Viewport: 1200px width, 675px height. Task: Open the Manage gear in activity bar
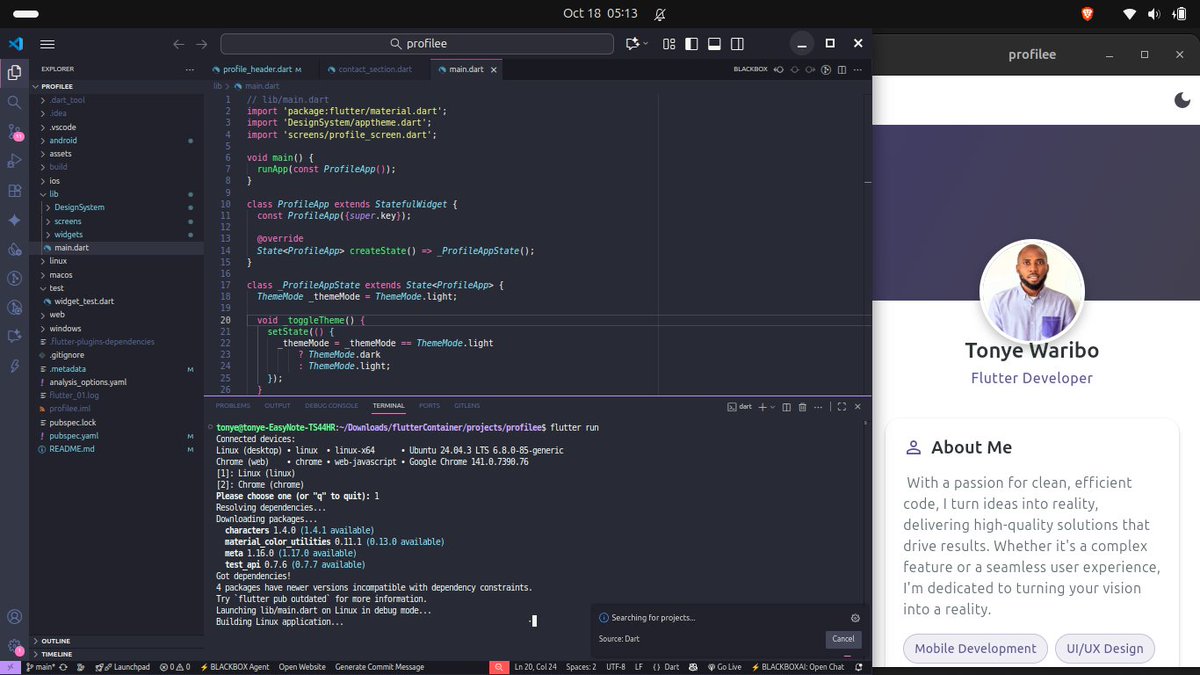coord(14,647)
